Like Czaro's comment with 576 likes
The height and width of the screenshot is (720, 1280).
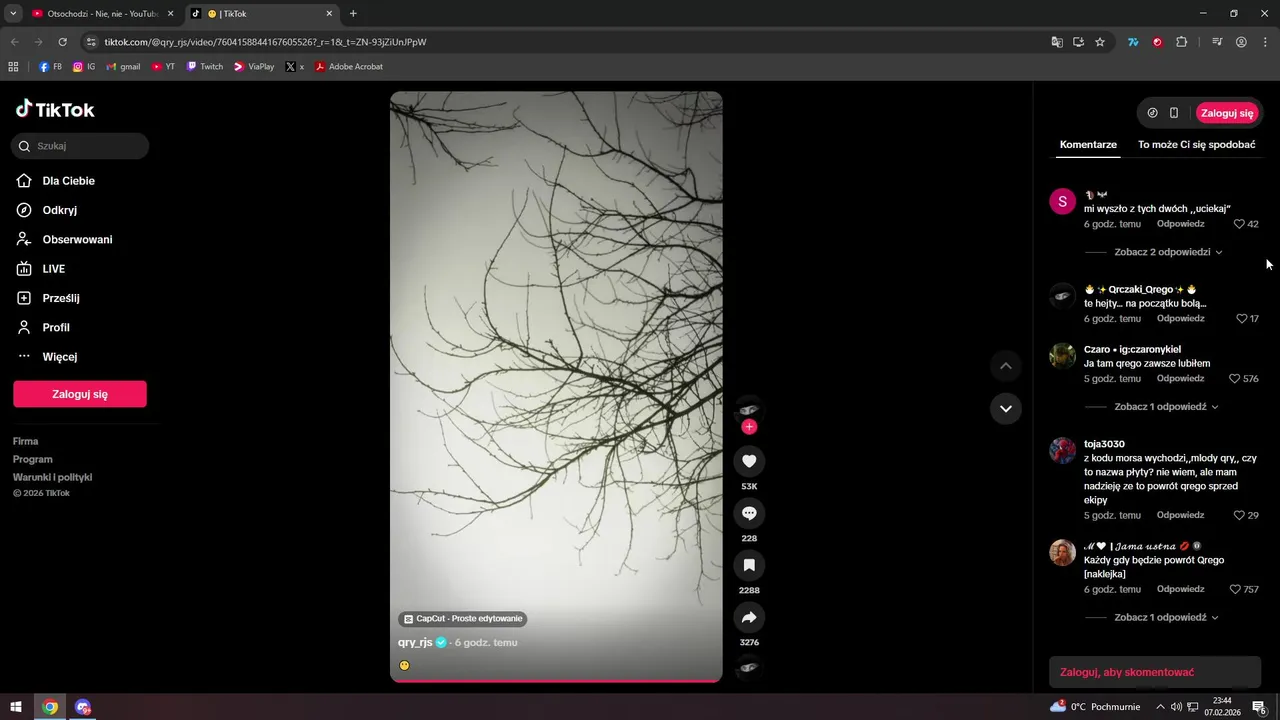point(1235,378)
